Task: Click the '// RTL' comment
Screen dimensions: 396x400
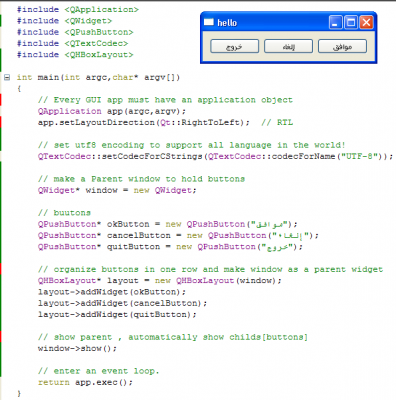Action: [x=277, y=123]
